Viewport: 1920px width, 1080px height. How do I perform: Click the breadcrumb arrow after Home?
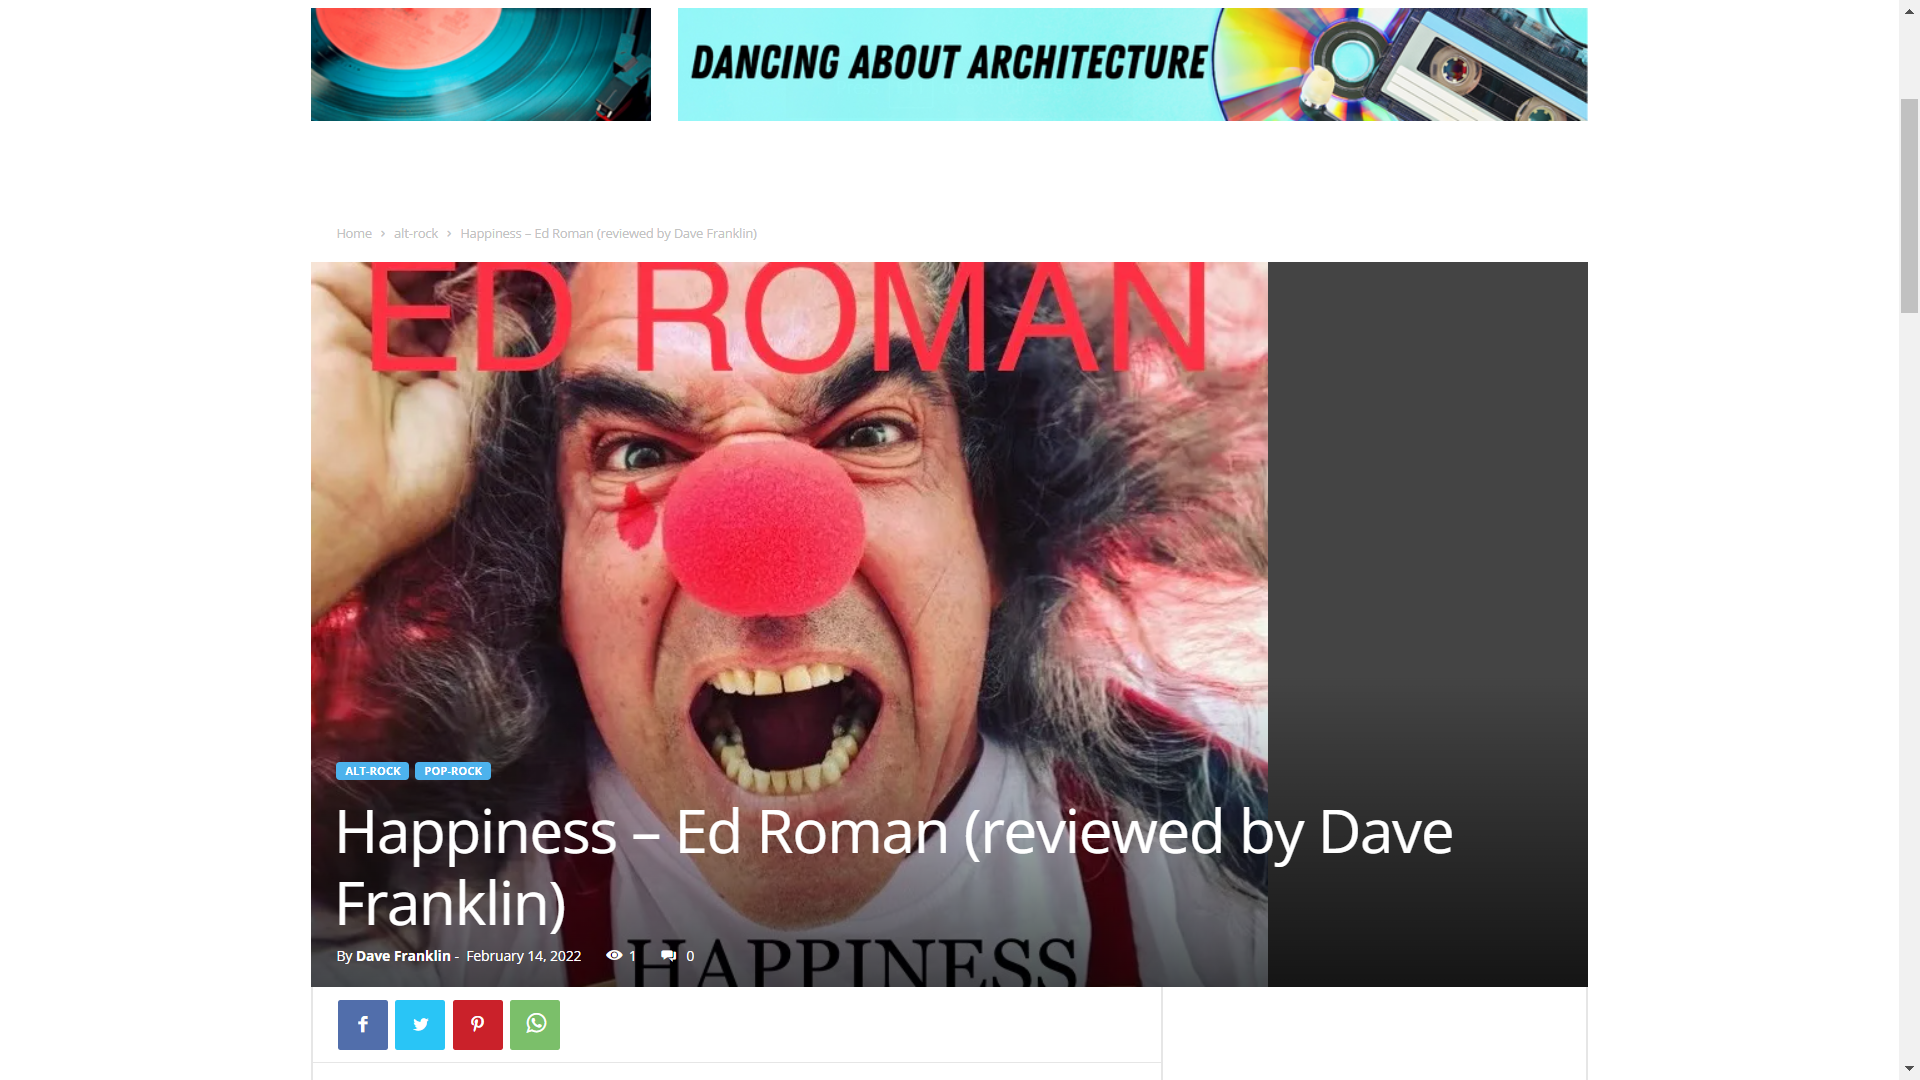click(x=383, y=233)
